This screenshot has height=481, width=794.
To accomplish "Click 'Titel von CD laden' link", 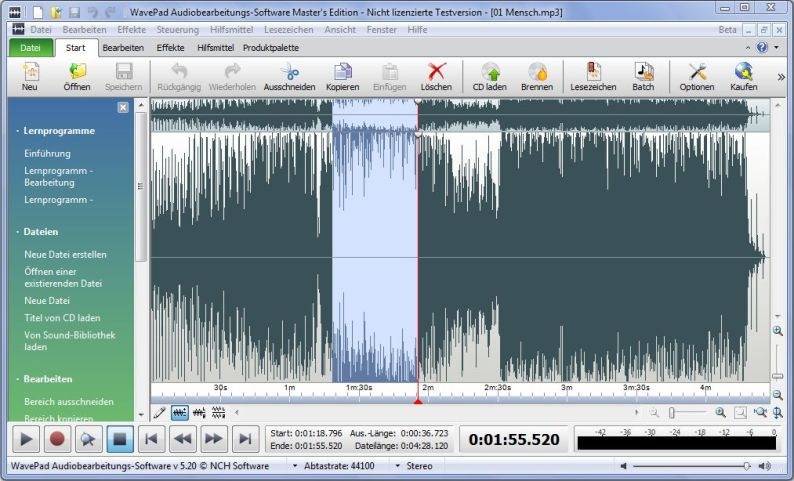I will [62, 318].
